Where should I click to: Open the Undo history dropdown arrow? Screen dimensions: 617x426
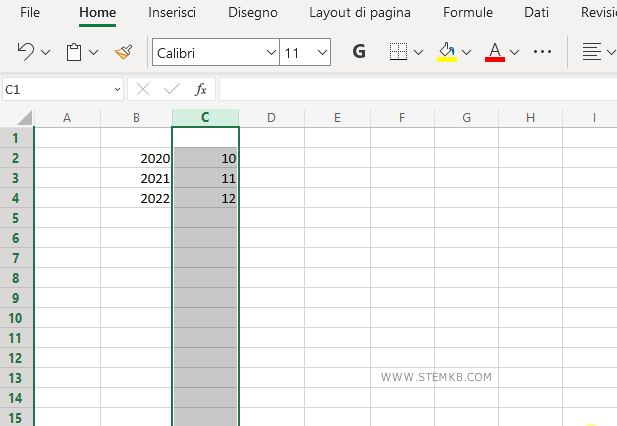46,52
